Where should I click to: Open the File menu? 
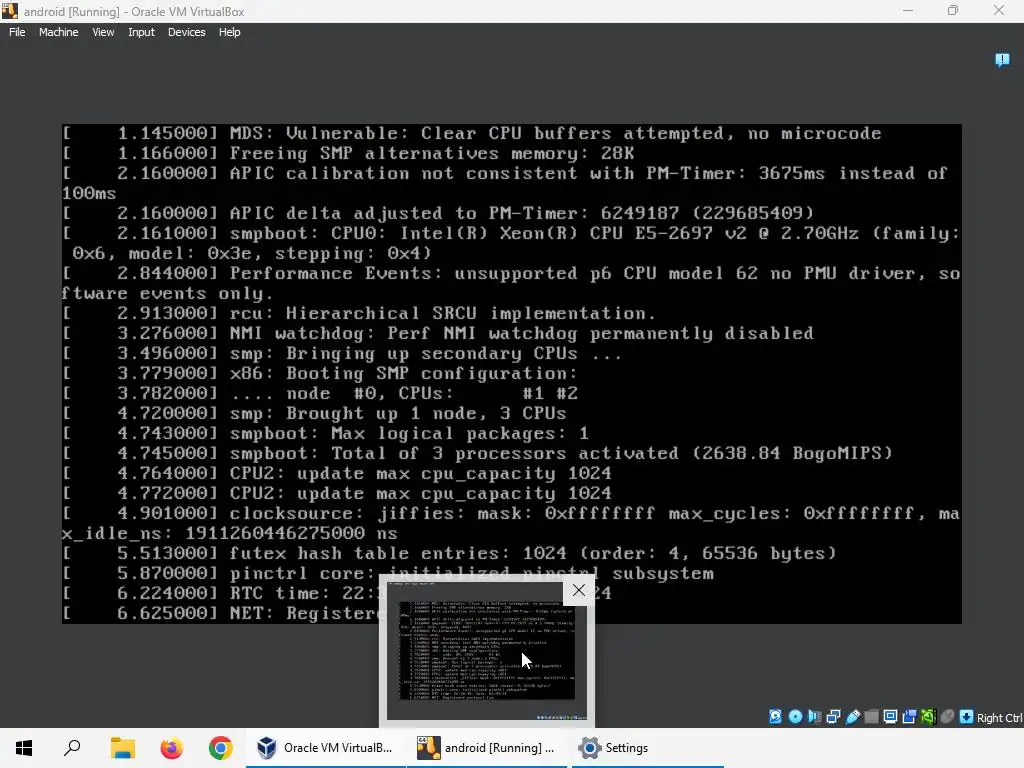pyautogui.click(x=17, y=32)
